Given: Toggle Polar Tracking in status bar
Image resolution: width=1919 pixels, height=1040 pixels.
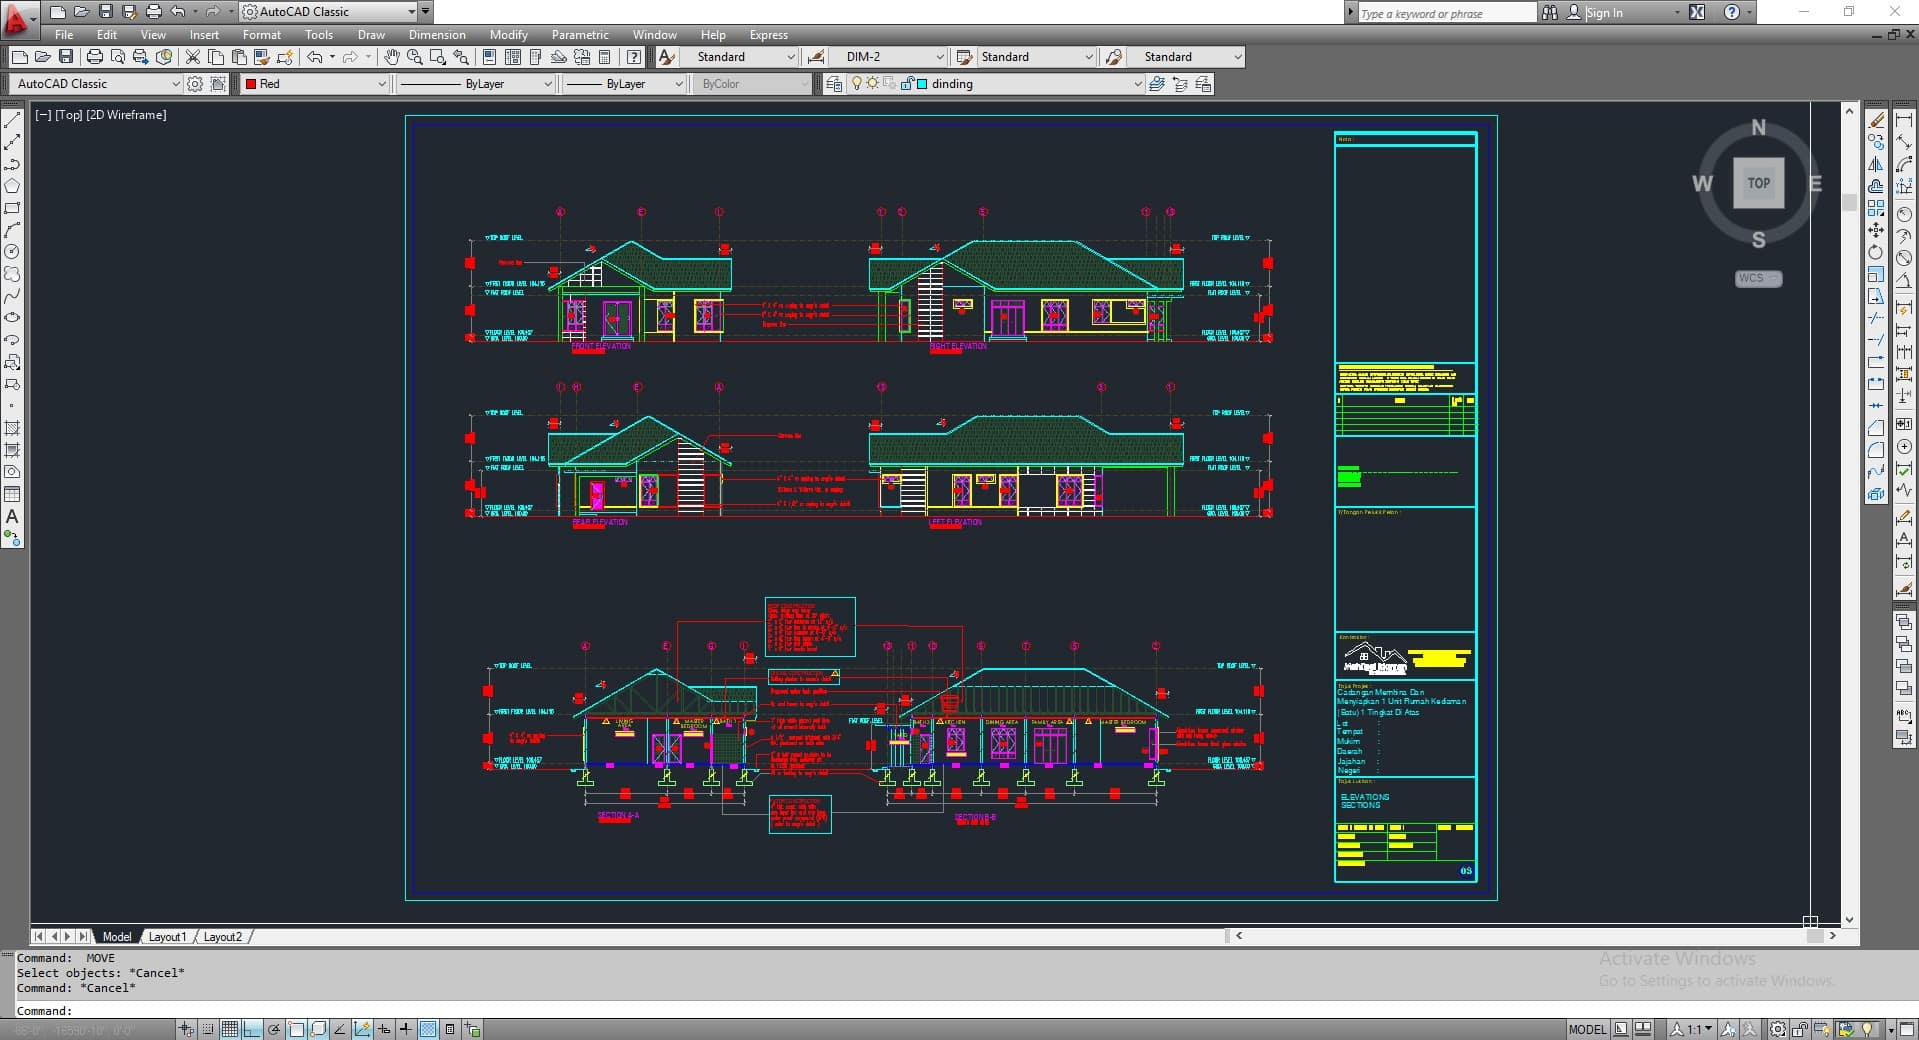Looking at the screenshot, I should tap(274, 1029).
